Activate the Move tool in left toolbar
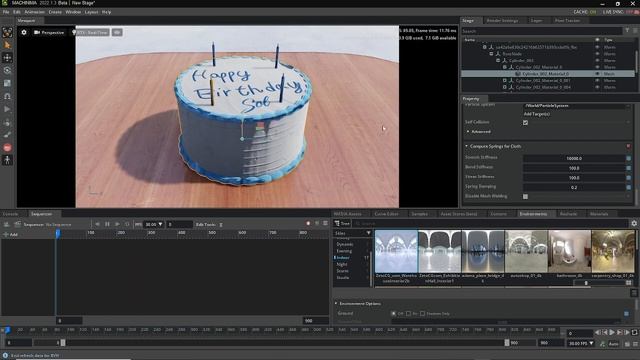Image resolution: width=640 pixels, height=360 pixels. click(7, 58)
